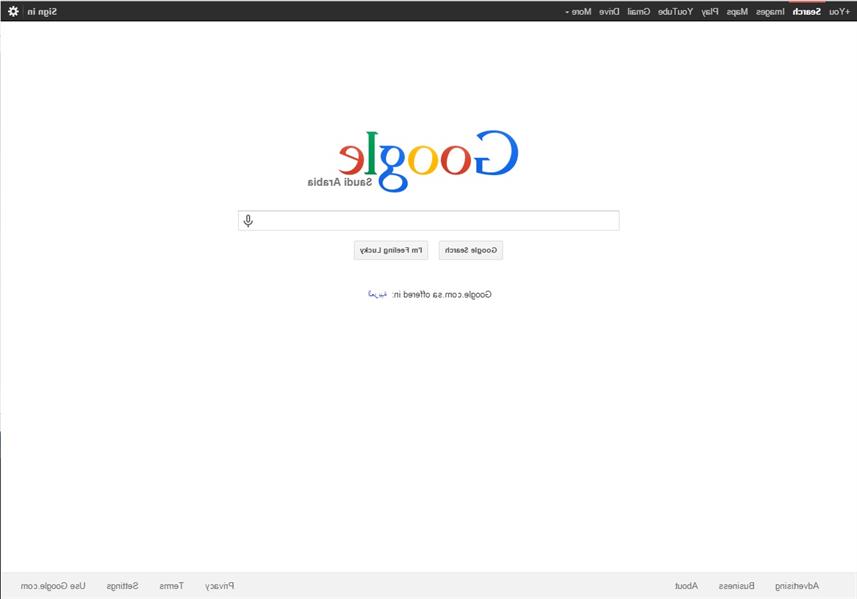
Task: Open the mirrored Sign in link
Action: (42, 11)
